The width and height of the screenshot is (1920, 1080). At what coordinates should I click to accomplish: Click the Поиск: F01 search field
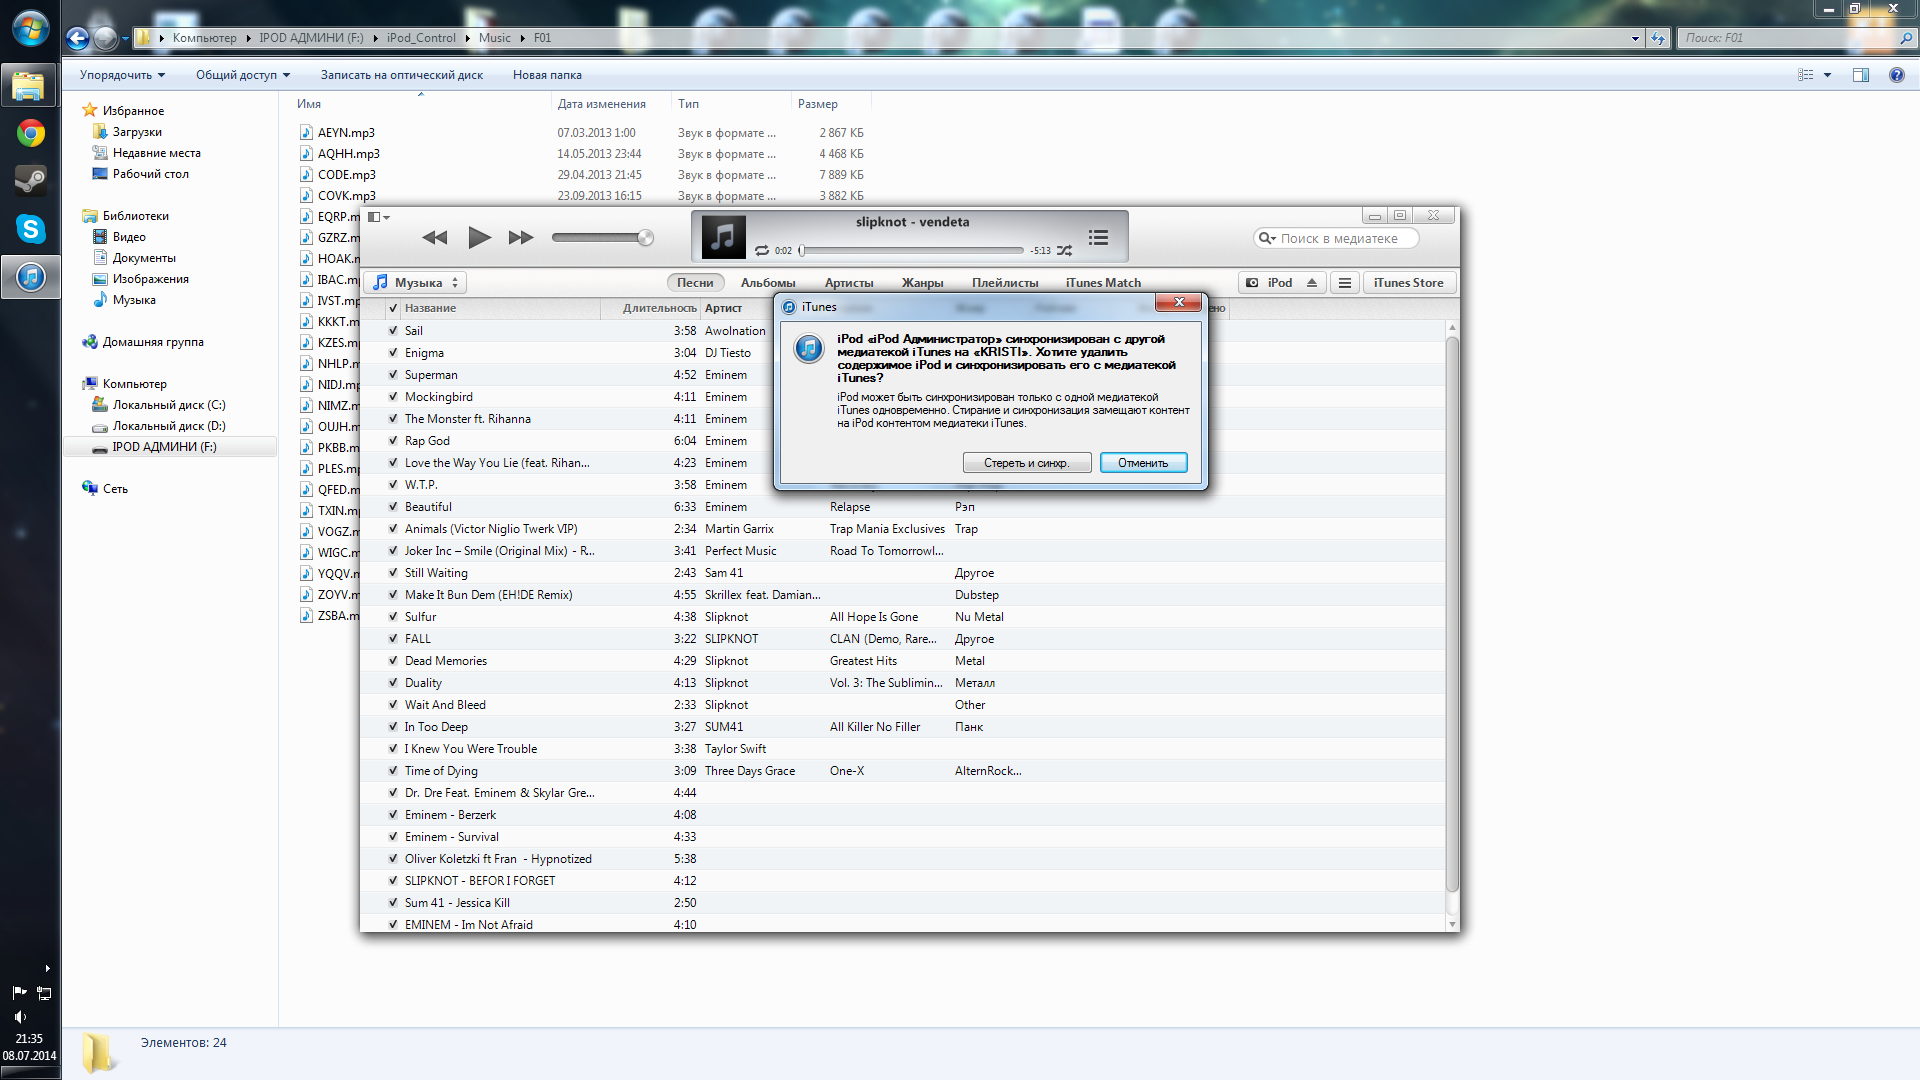[1796, 38]
